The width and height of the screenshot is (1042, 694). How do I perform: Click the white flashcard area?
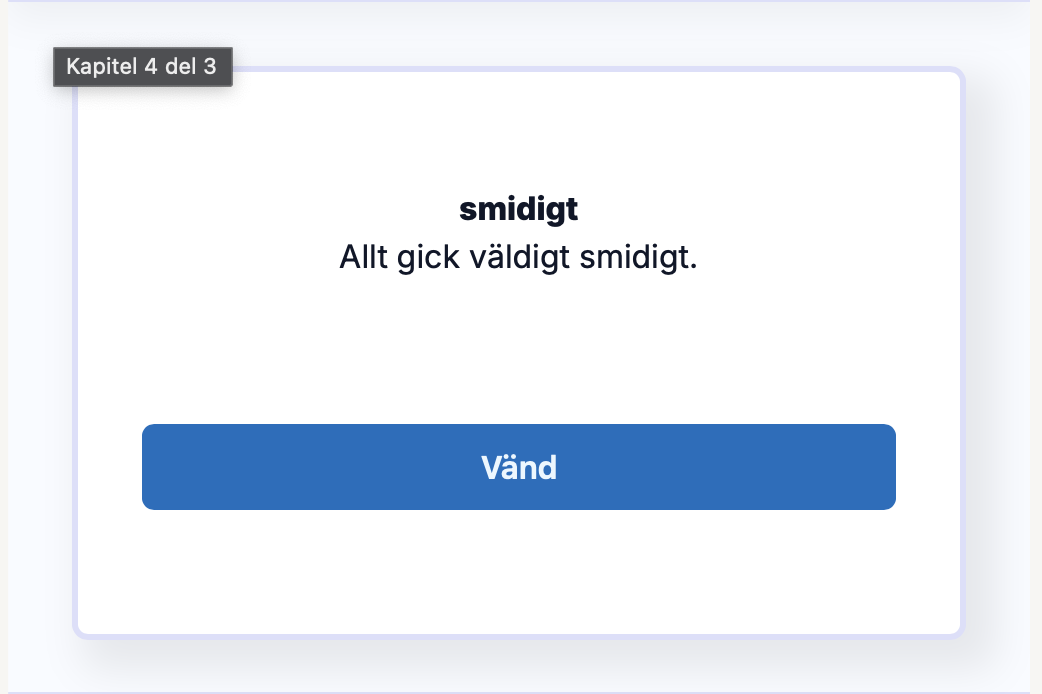pyautogui.click(x=518, y=350)
